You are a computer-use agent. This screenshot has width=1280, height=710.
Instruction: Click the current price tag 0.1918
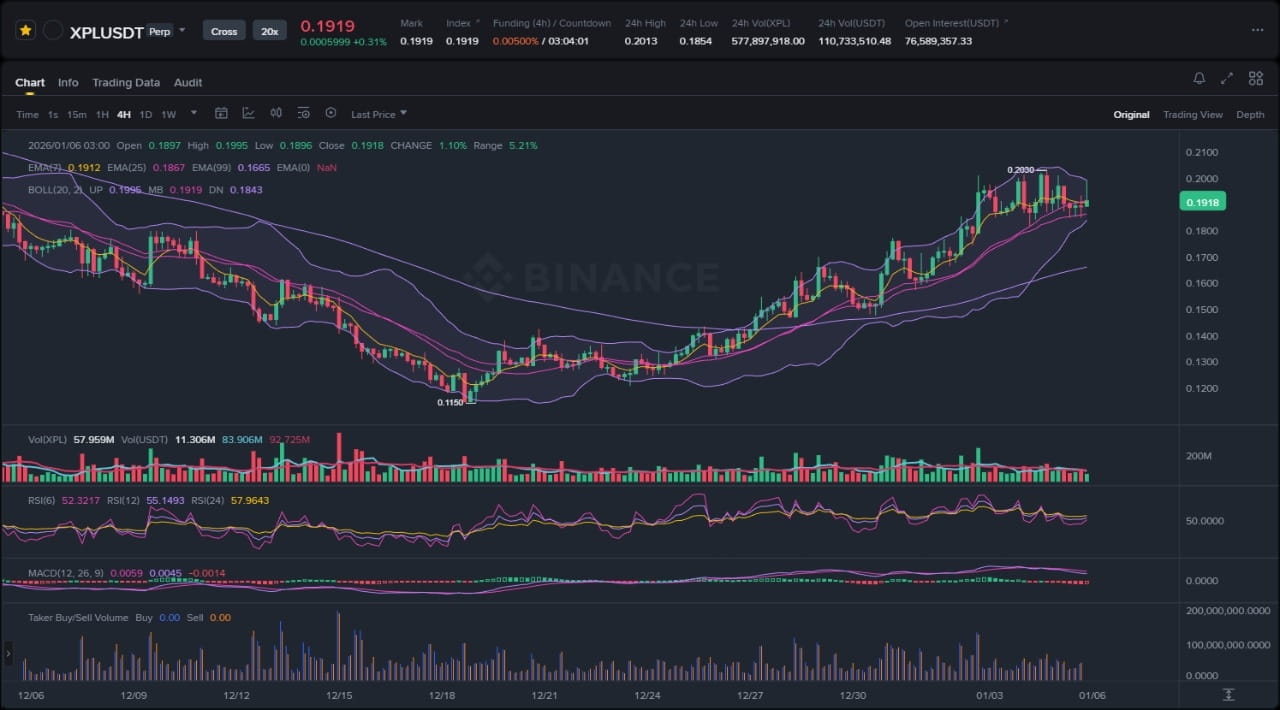[1202, 202]
